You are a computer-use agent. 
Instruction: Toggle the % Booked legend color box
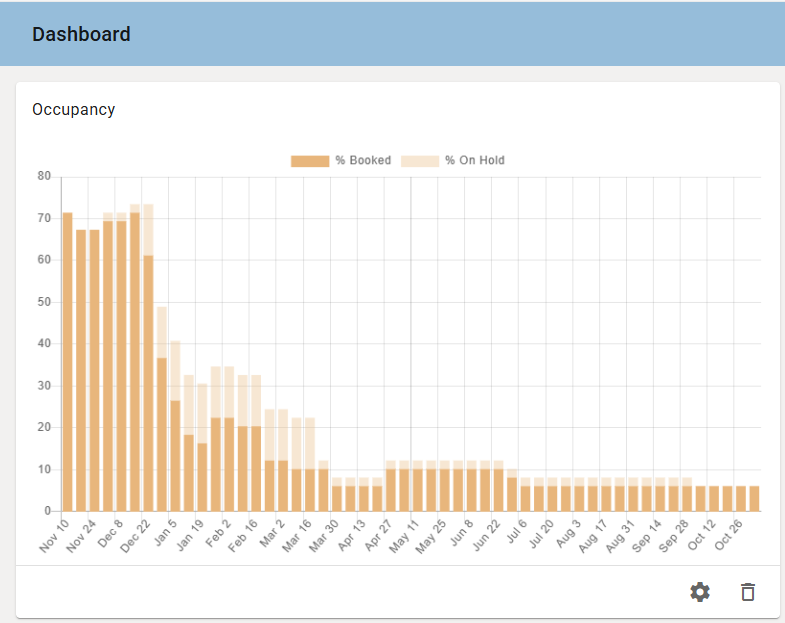click(310, 161)
